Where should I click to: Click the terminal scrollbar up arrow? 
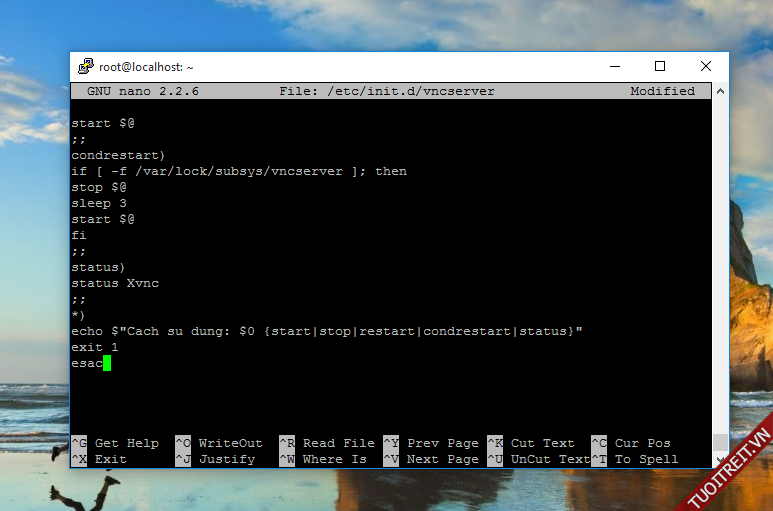tap(720, 91)
